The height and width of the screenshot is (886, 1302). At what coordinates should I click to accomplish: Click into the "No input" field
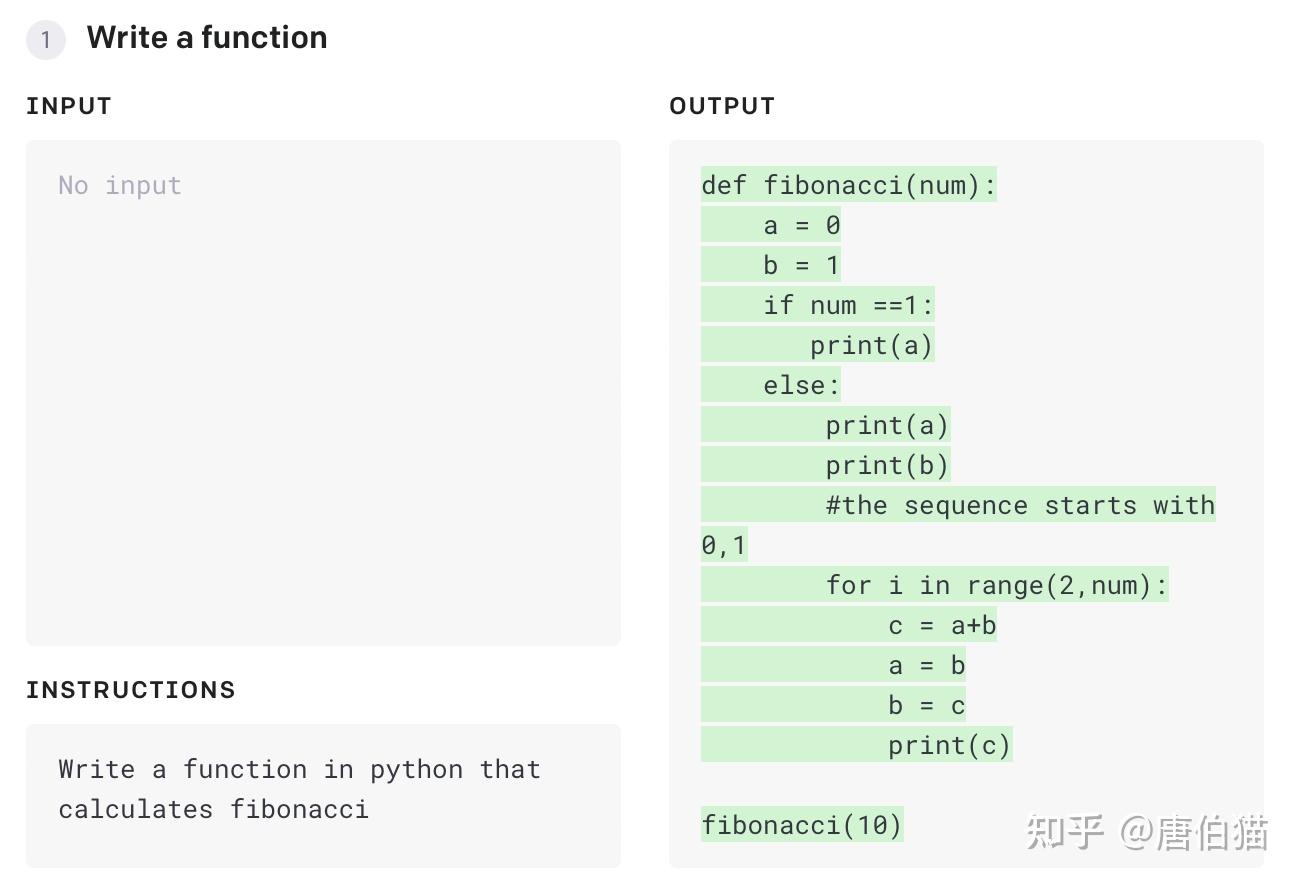[322, 392]
